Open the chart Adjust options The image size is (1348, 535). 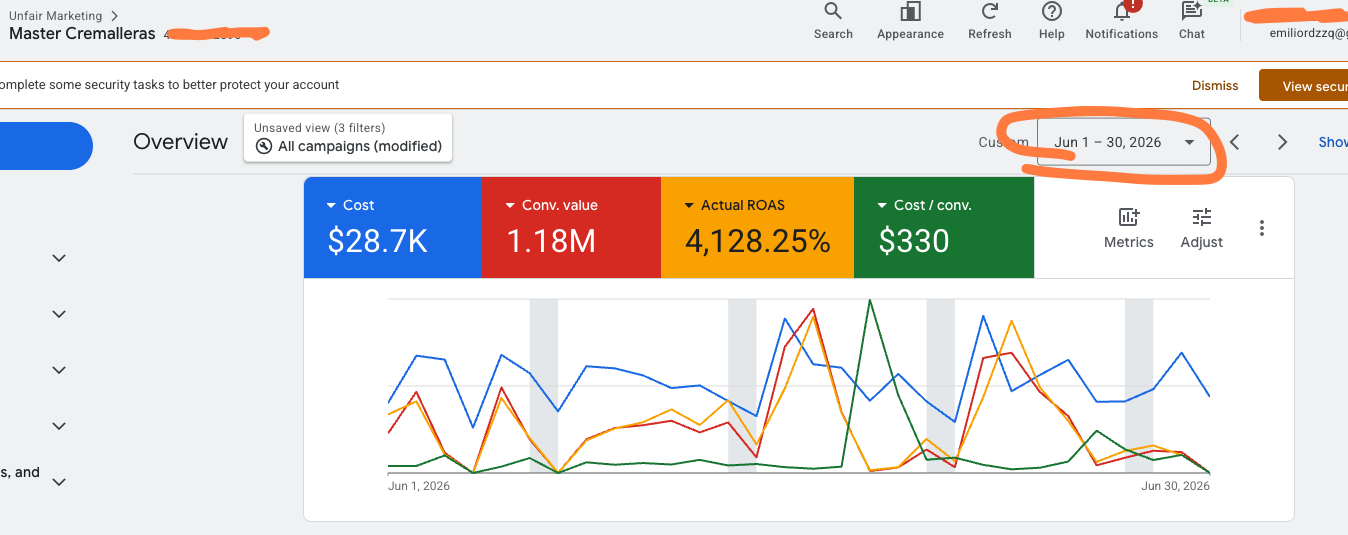click(1201, 228)
